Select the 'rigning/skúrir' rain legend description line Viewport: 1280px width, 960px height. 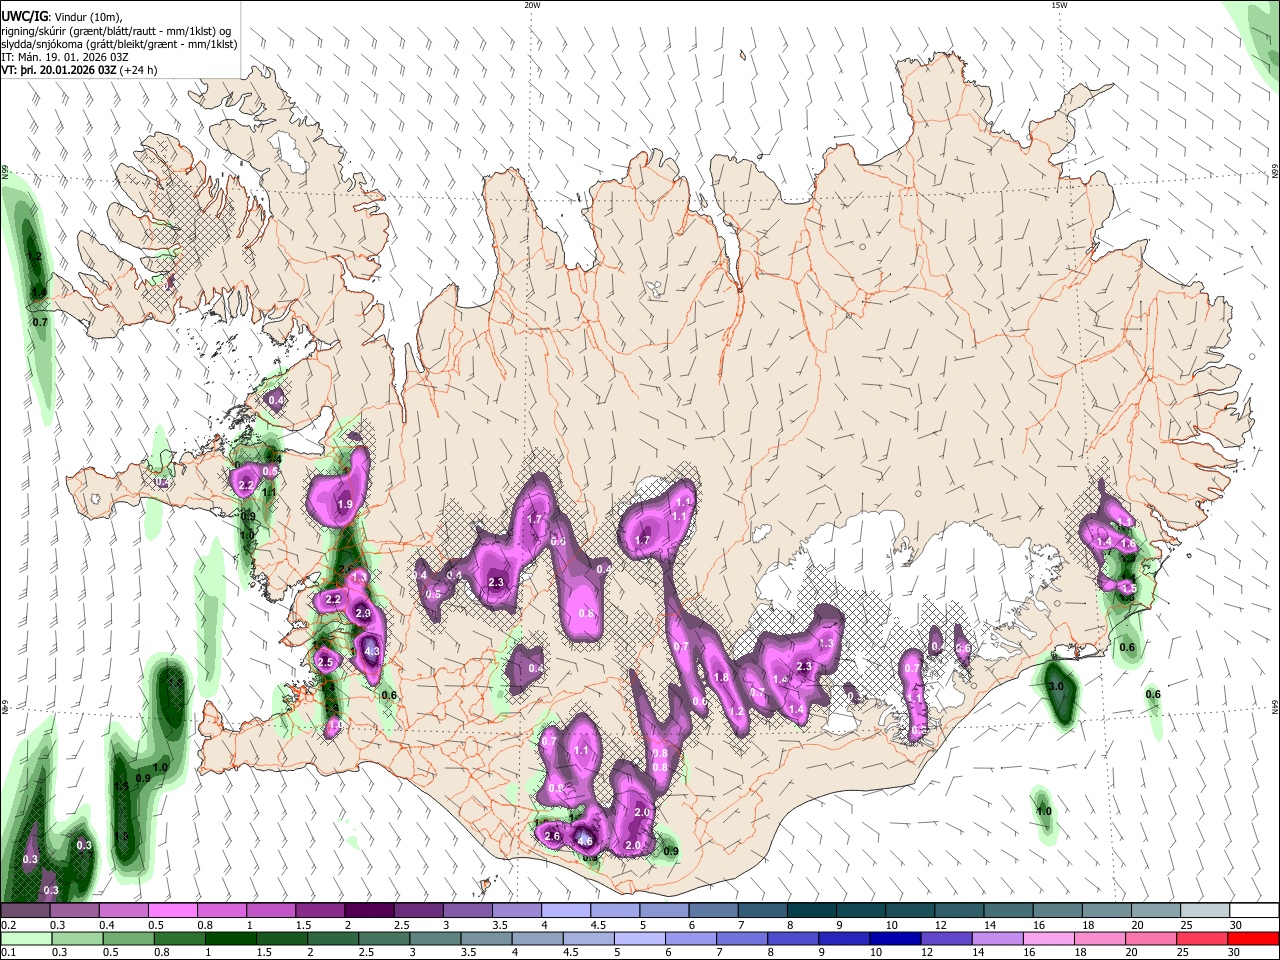click(x=118, y=31)
